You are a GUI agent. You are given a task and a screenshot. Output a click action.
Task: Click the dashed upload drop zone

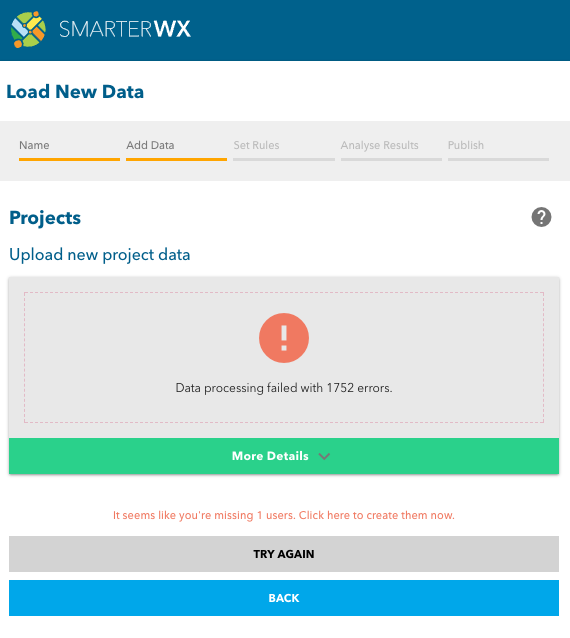tap(284, 357)
